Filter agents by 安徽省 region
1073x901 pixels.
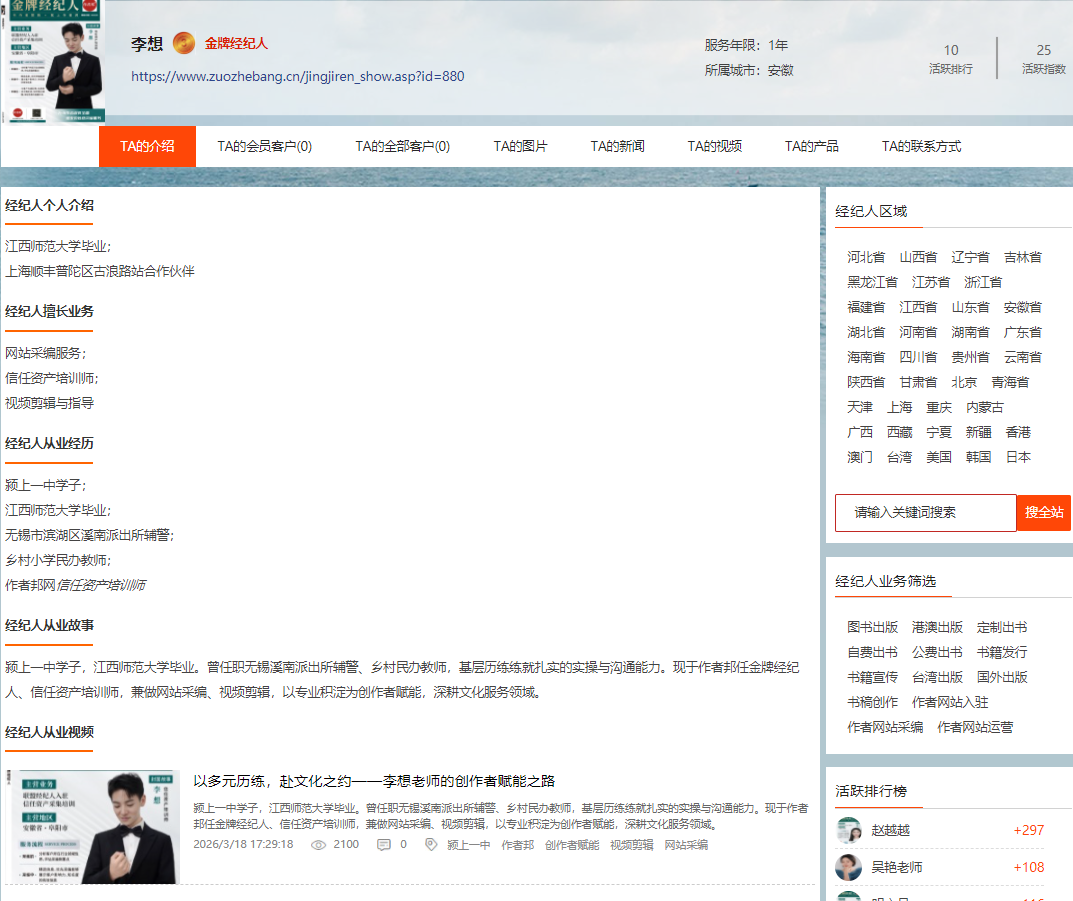tap(1022, 307)
